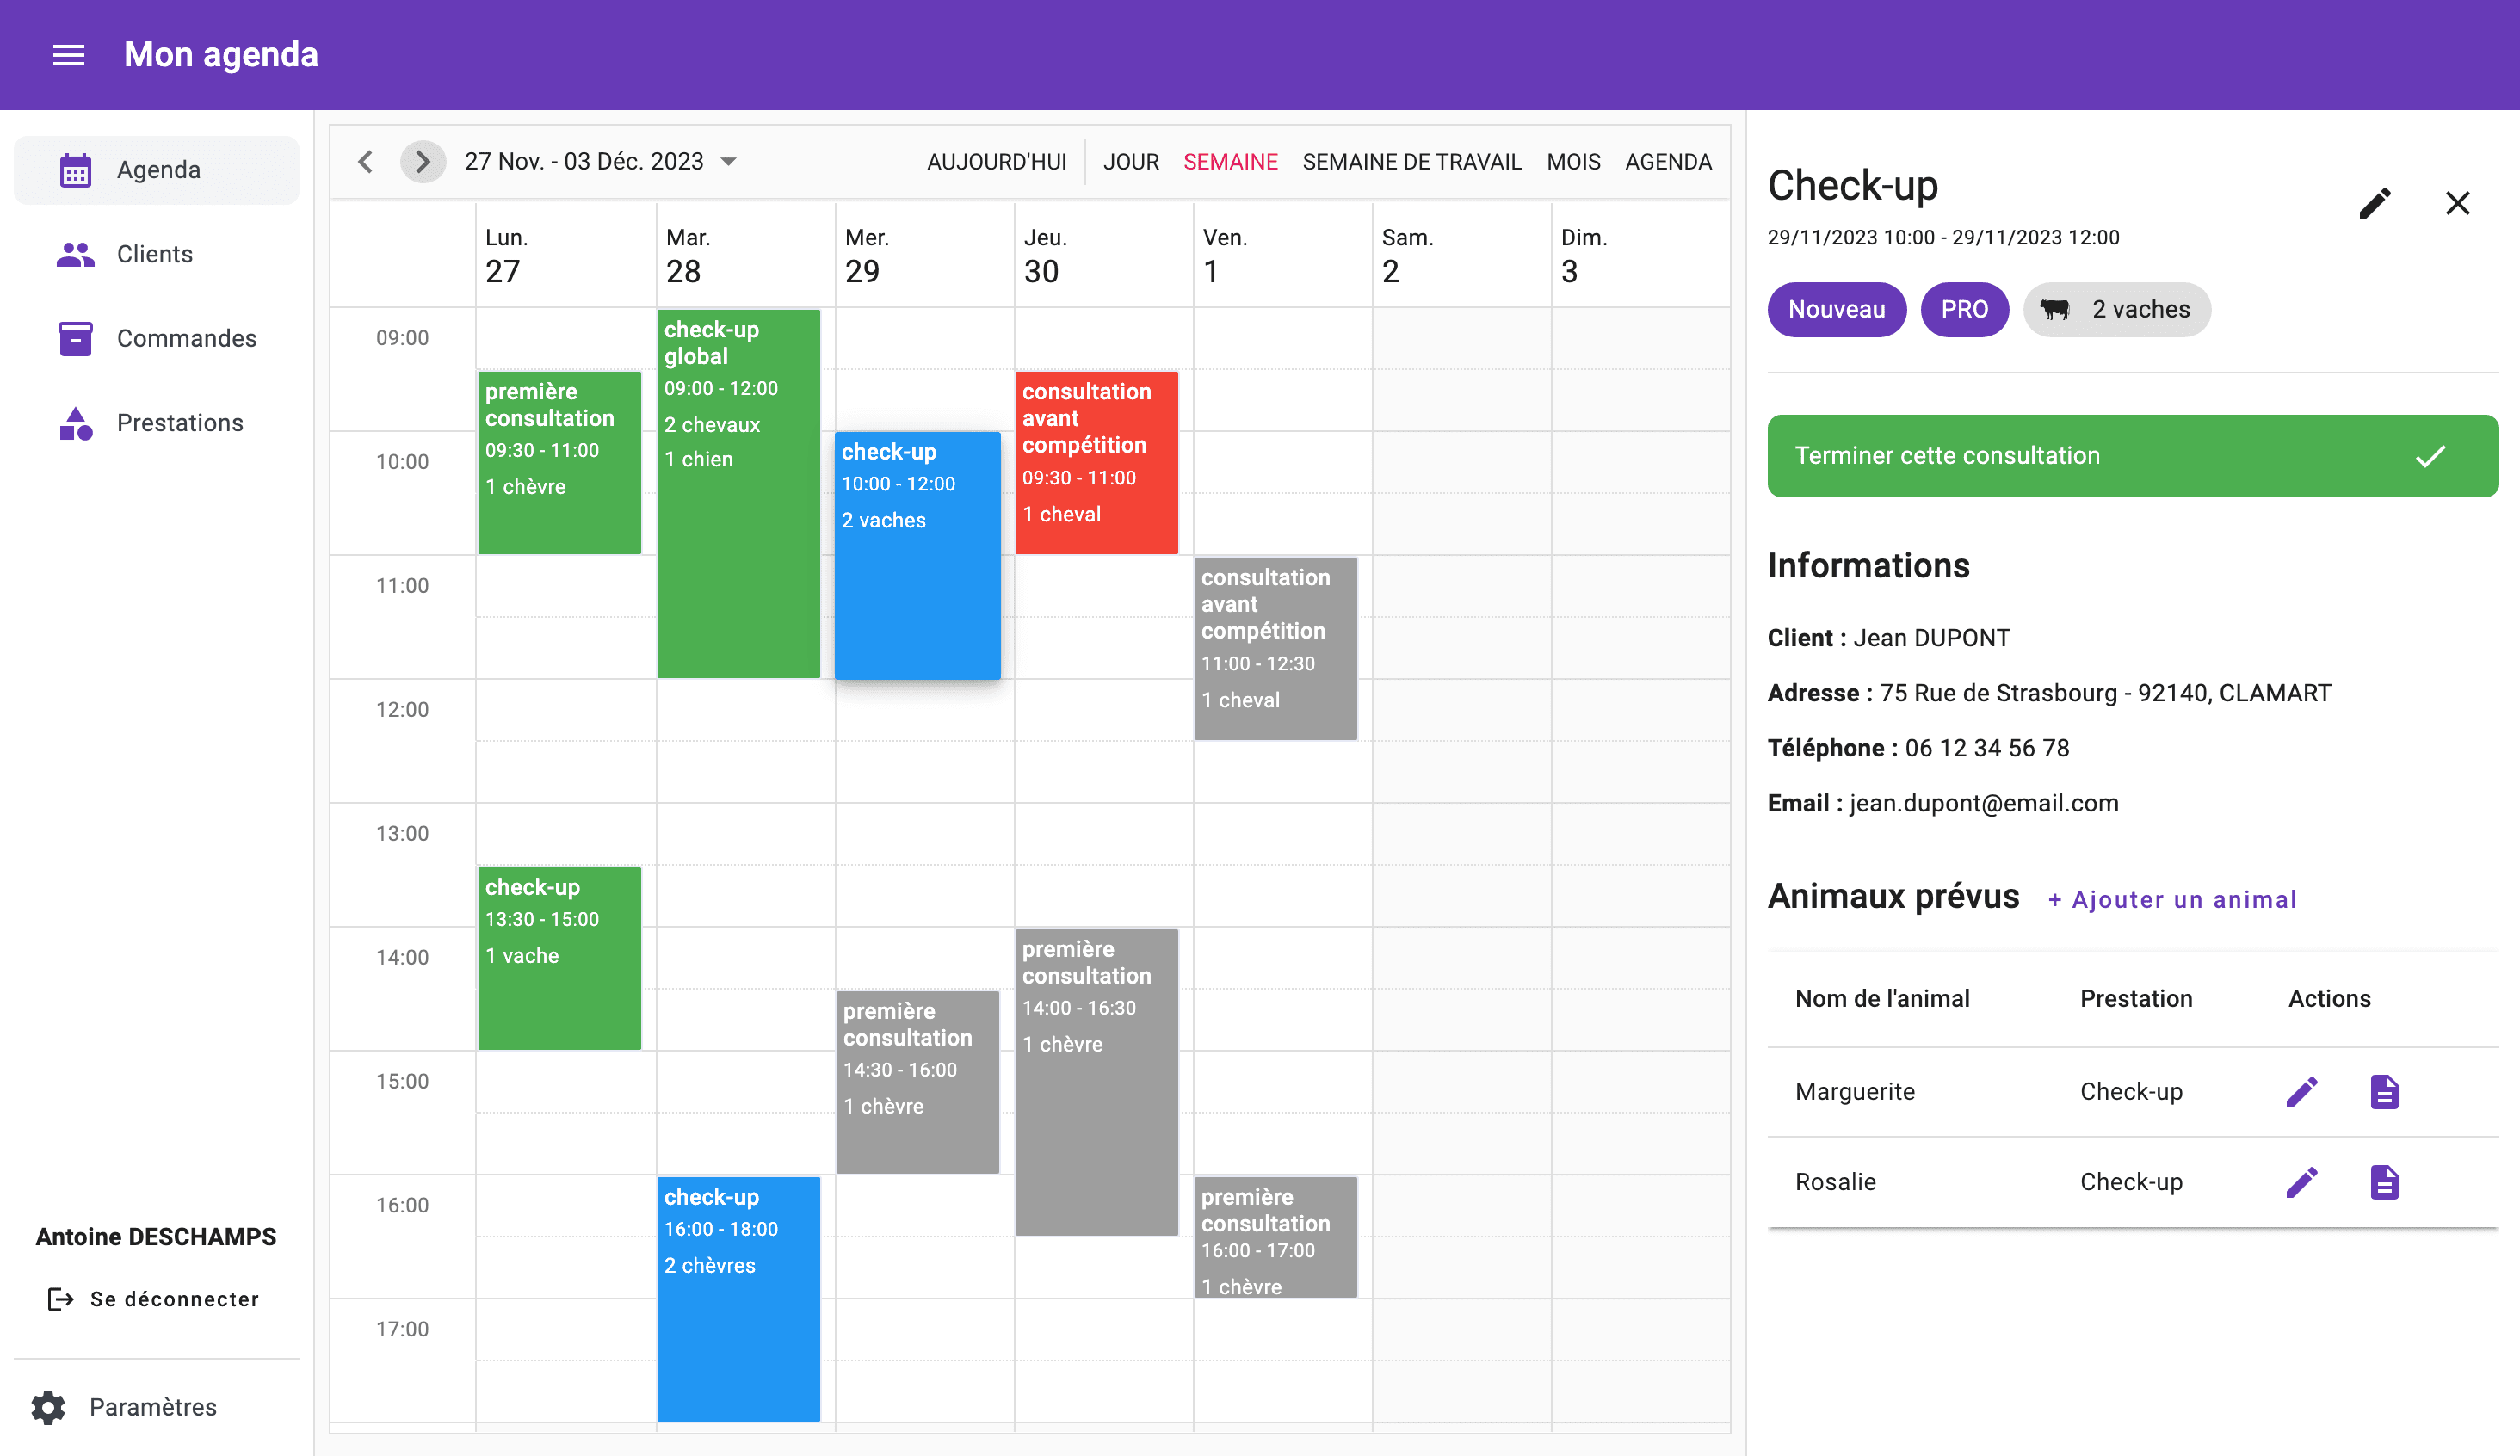Open the SEMAINE DE TRAVAIL view
Viewport: 2520px width, 1456px height.
pyautogui.click(x=1412, y=161)
